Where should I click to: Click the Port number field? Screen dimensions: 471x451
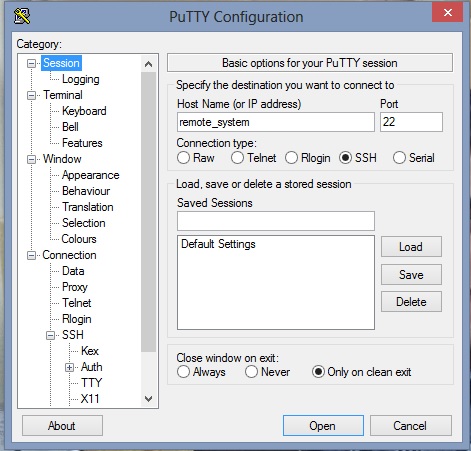[411, 122]
